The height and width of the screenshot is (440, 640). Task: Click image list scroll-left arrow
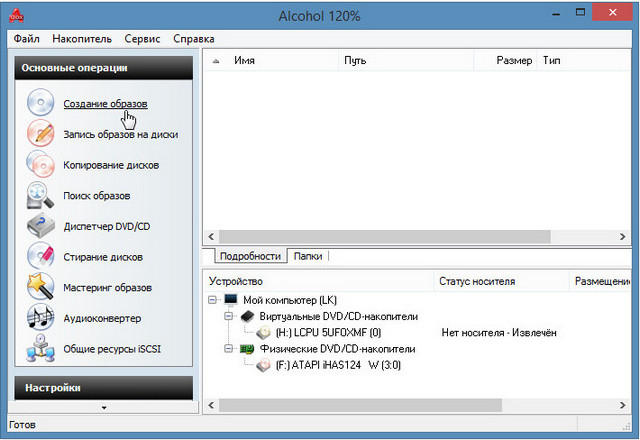coord(211,236)
